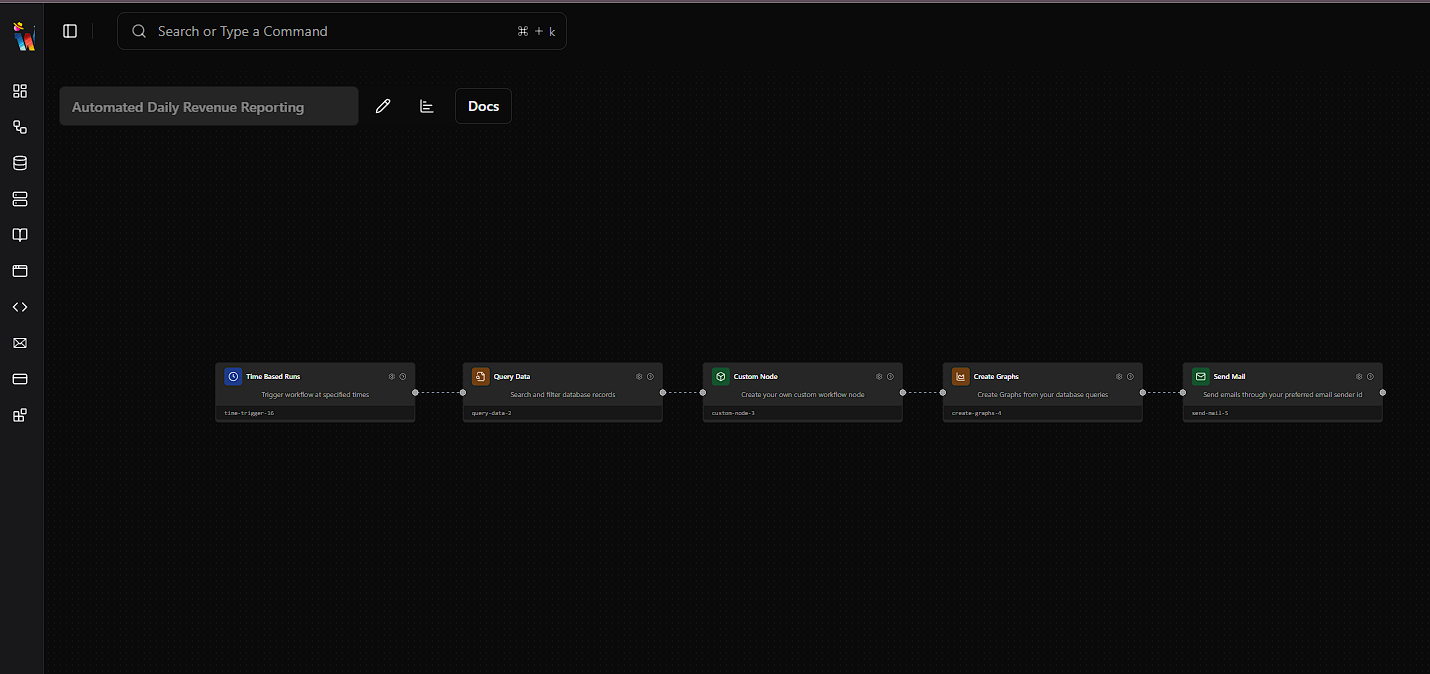Toggle the sidebar panel icon
Screen dimensions: 1430x674
pos(70,31)
